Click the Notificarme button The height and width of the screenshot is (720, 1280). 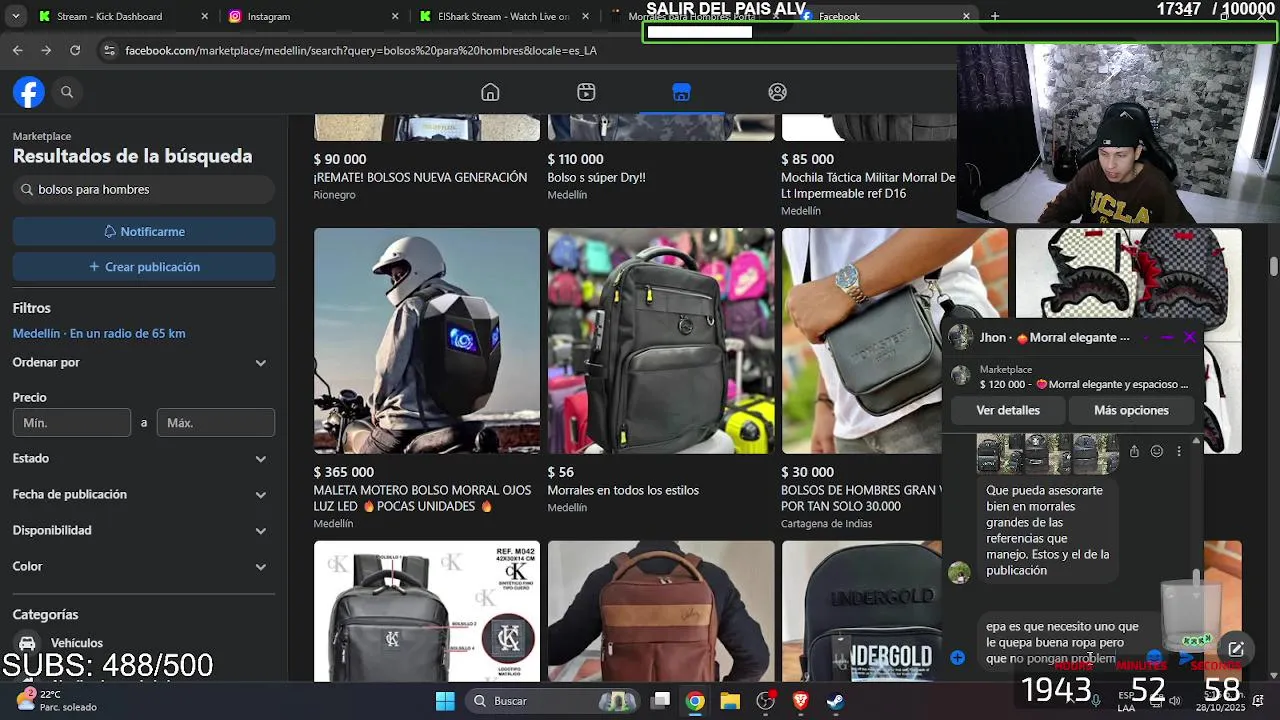(x=144, y=231)
